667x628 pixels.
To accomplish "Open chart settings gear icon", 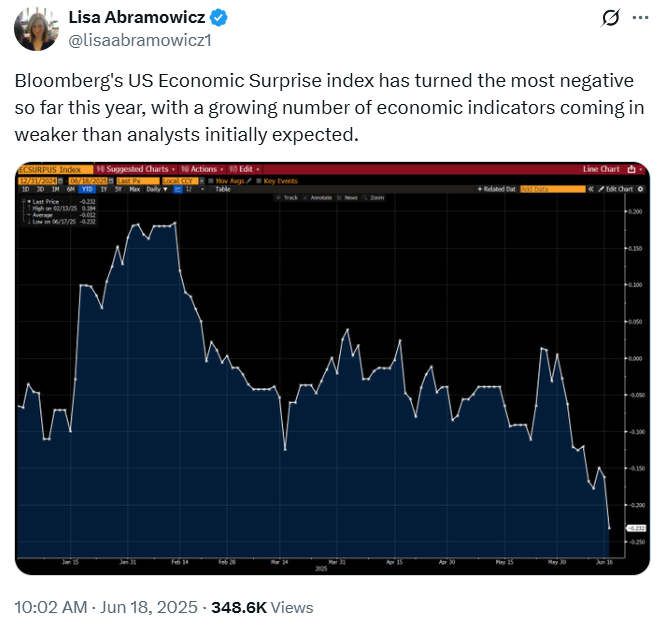I will click(640, 188).
